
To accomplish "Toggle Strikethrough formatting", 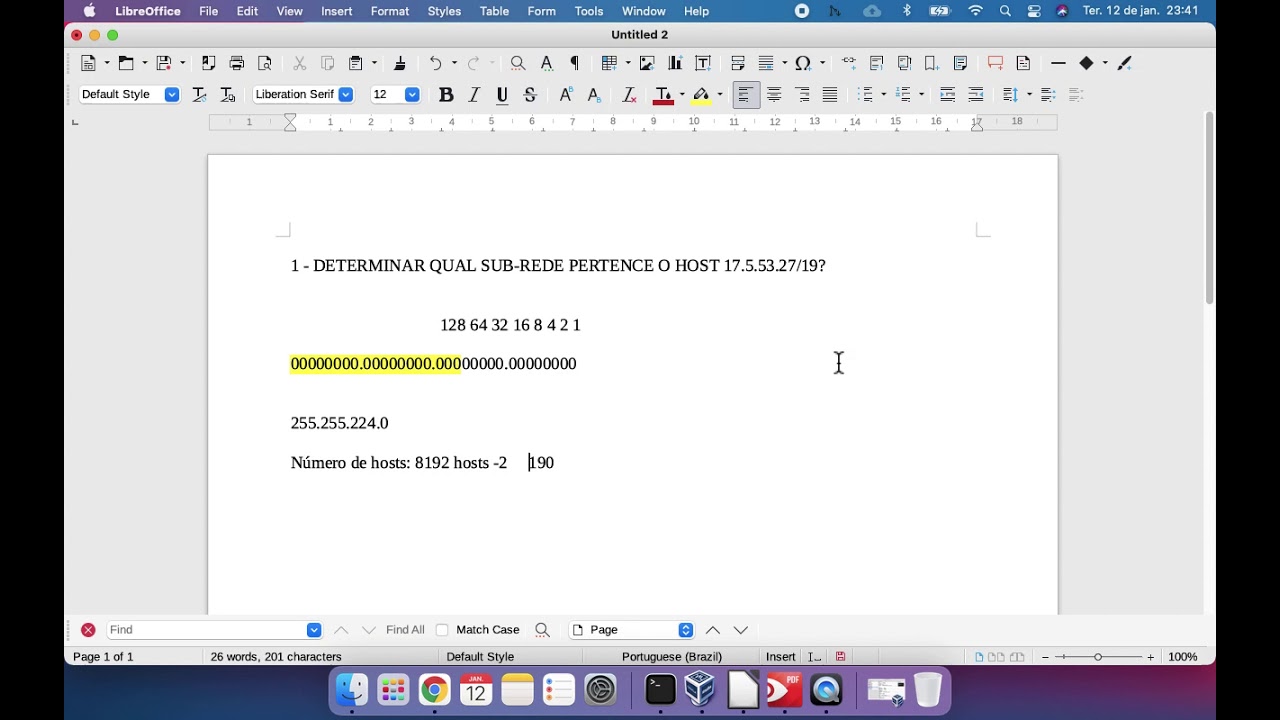I will (530, 95).
